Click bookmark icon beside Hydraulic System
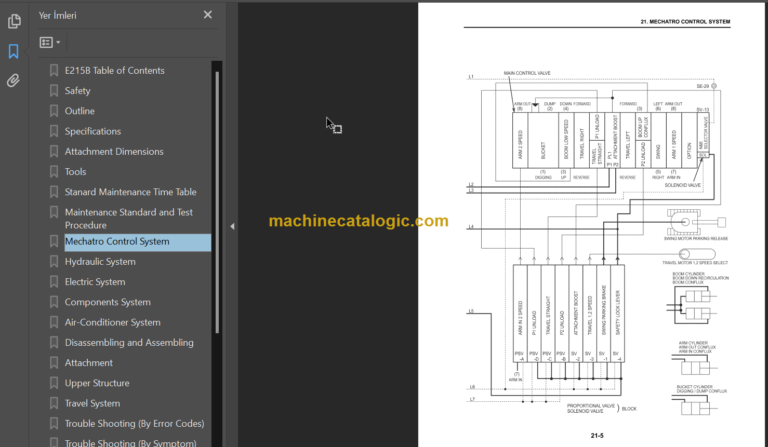 click(54, 262)
